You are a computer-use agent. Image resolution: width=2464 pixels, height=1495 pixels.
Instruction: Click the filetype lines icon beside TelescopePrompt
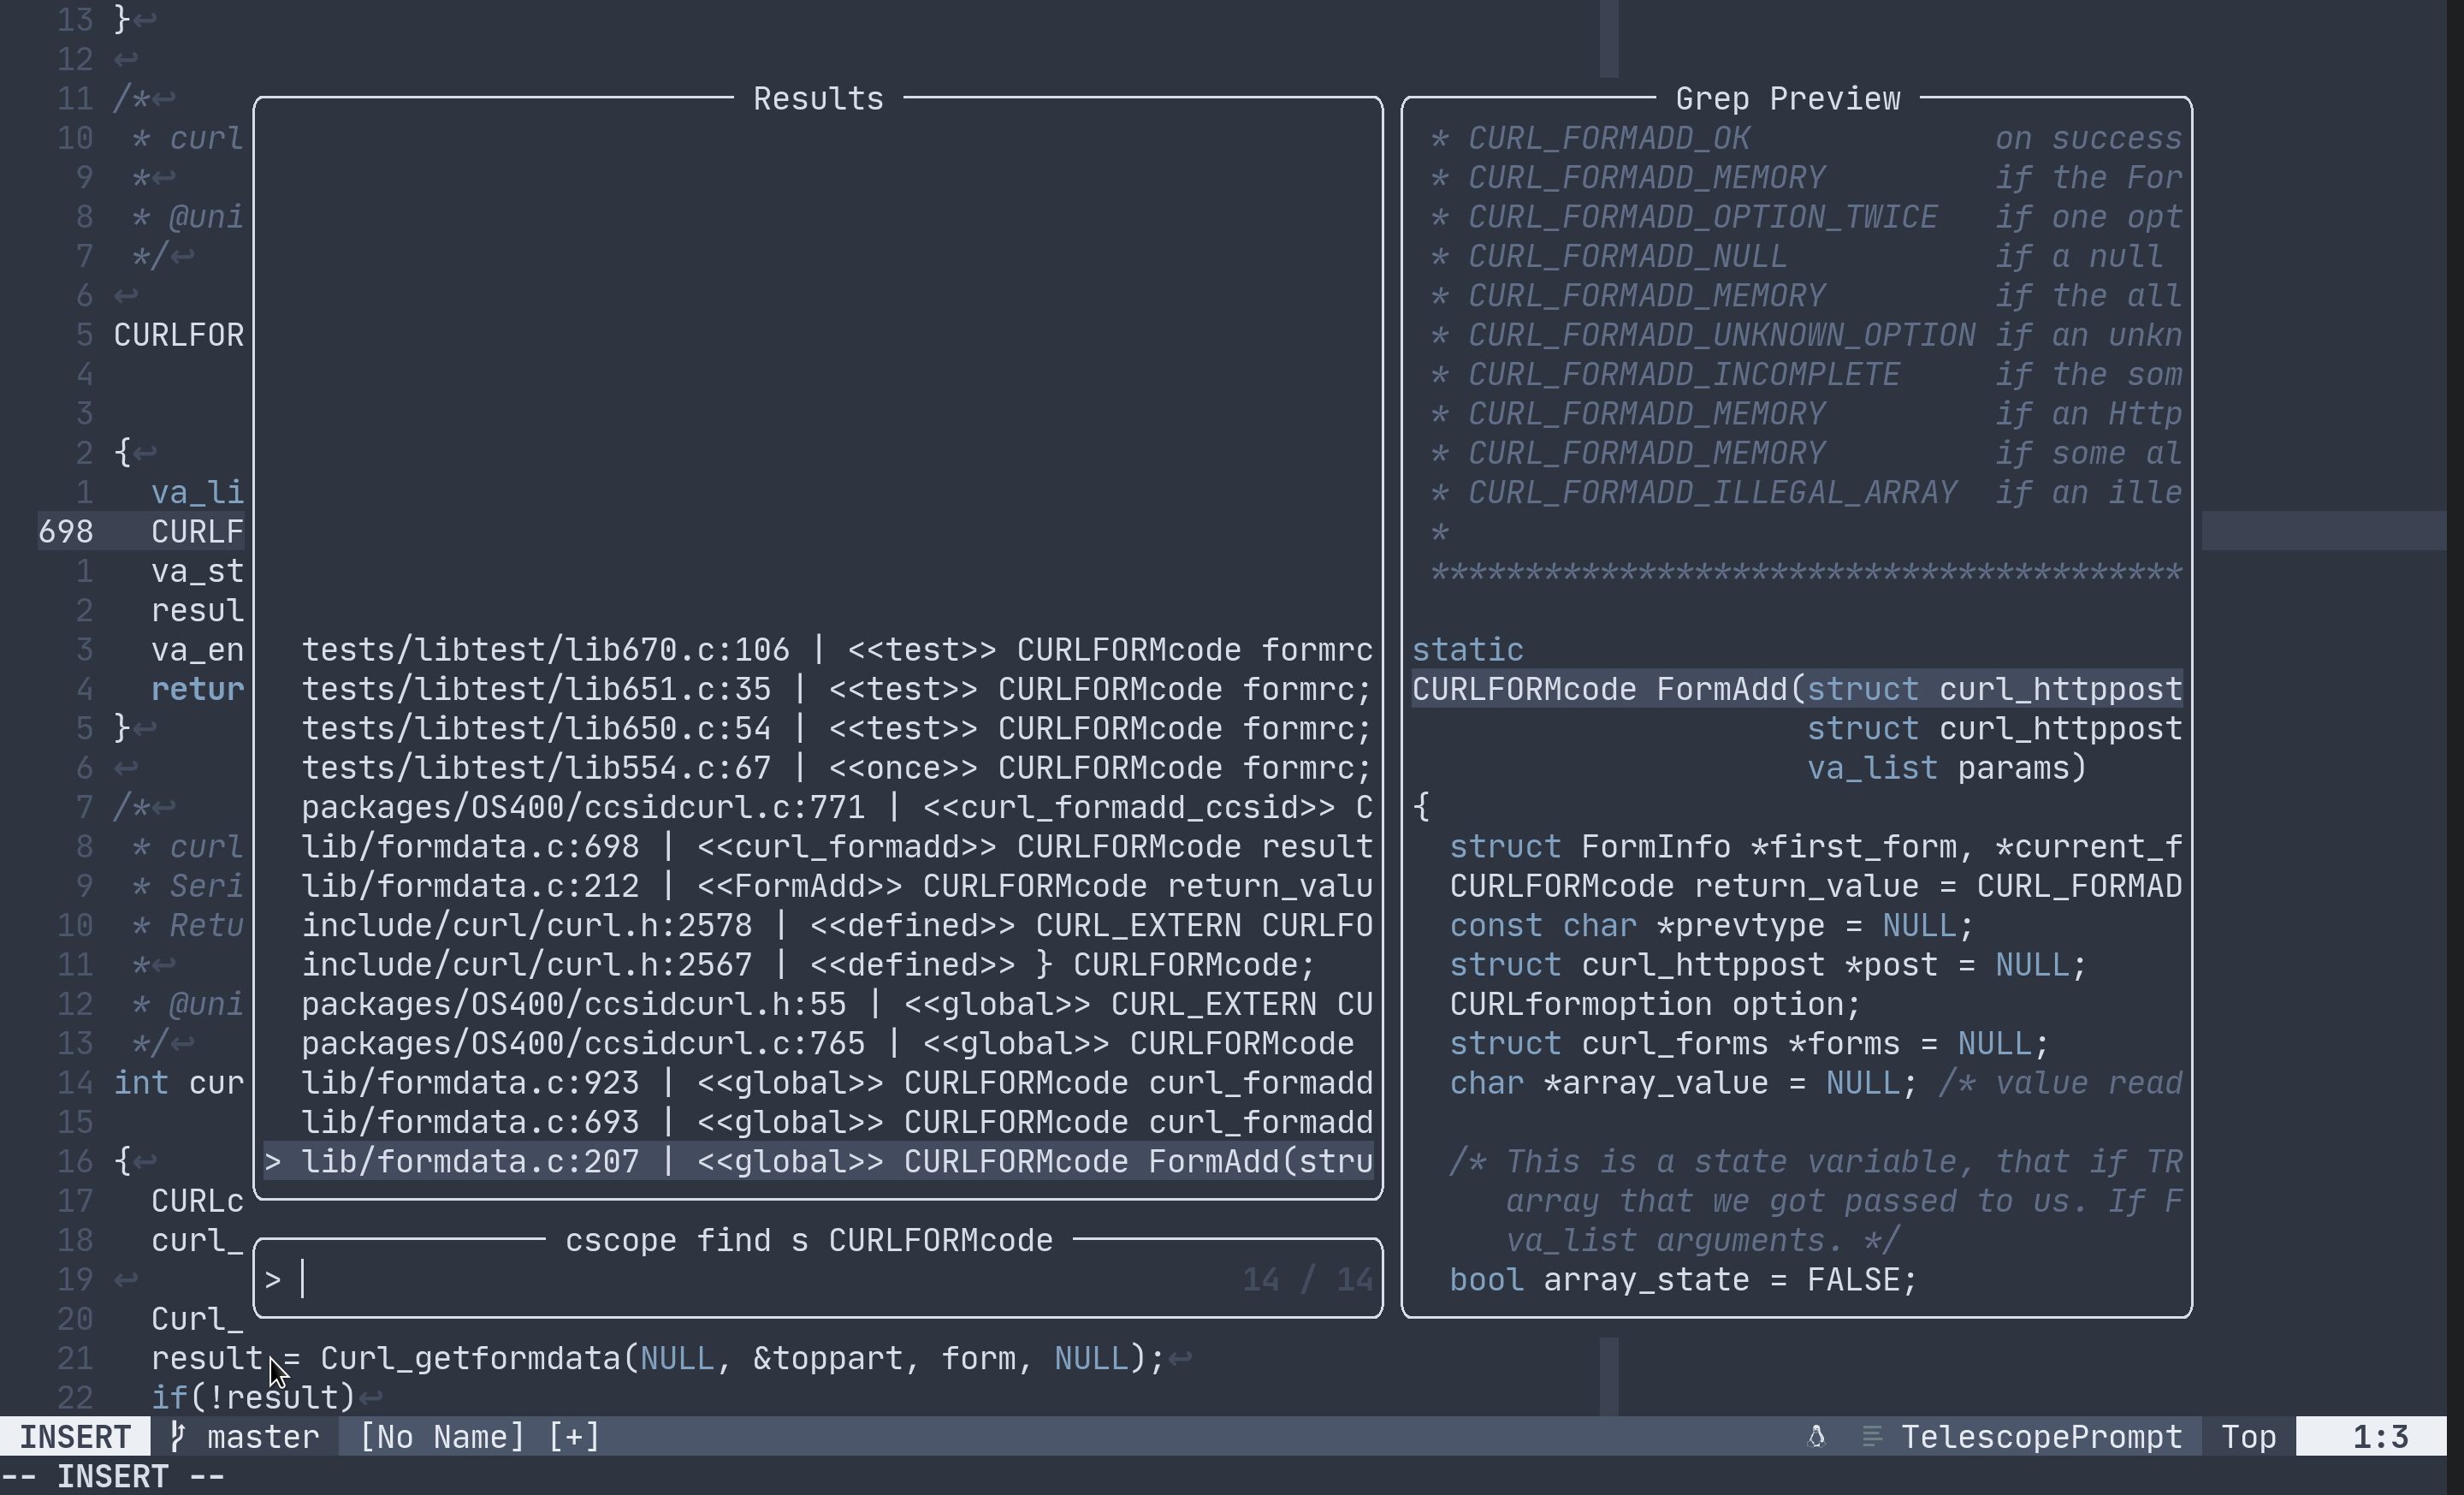(1872, 1437)
